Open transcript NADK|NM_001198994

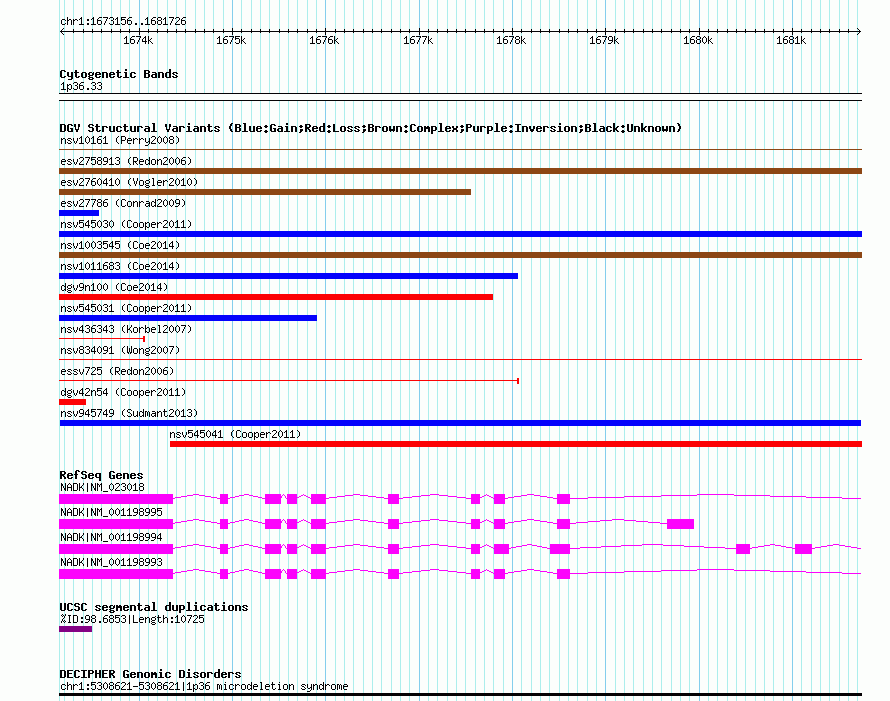[111, 538]
